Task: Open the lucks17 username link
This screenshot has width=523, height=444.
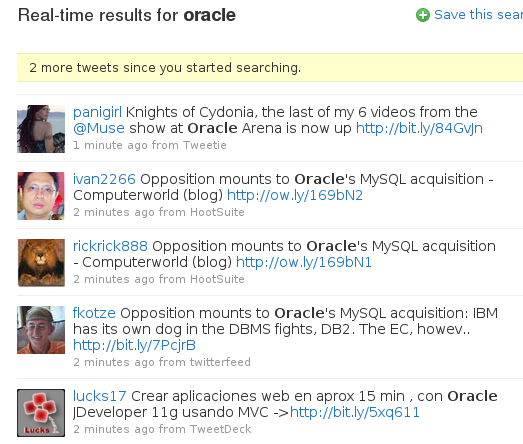Action: tap(100, 396)
